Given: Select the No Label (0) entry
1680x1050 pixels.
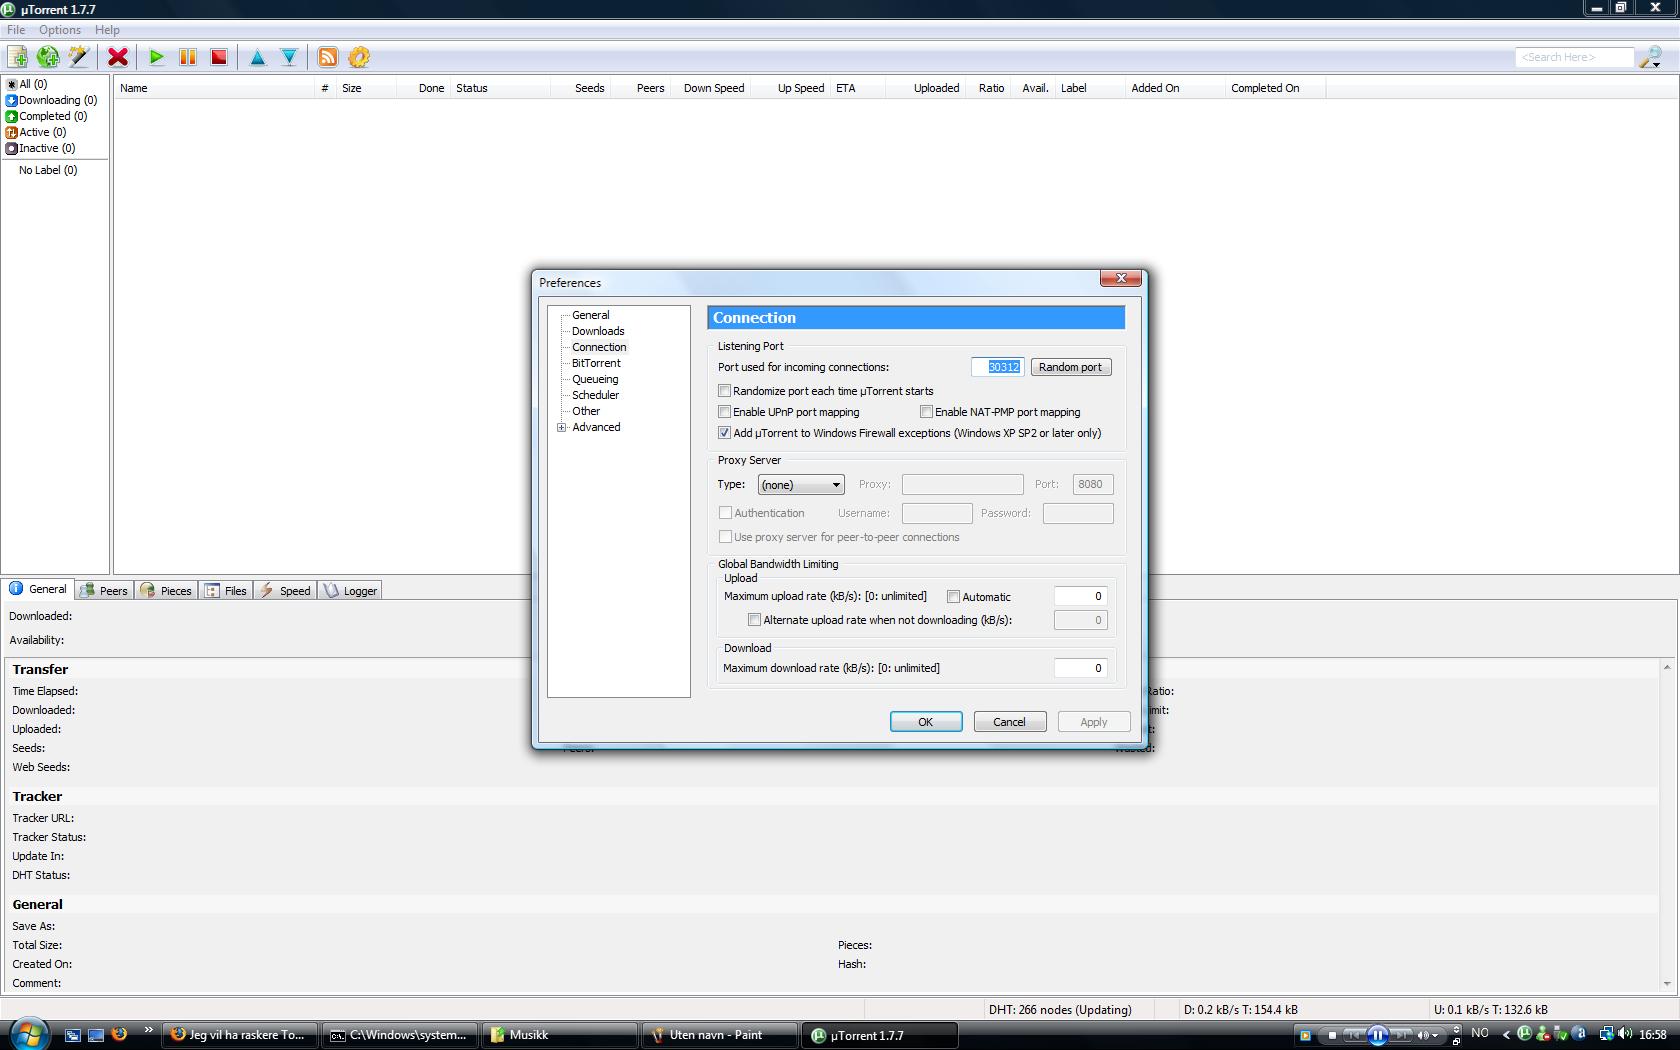Looking at the screenshot, I should (x=48, y=170).
